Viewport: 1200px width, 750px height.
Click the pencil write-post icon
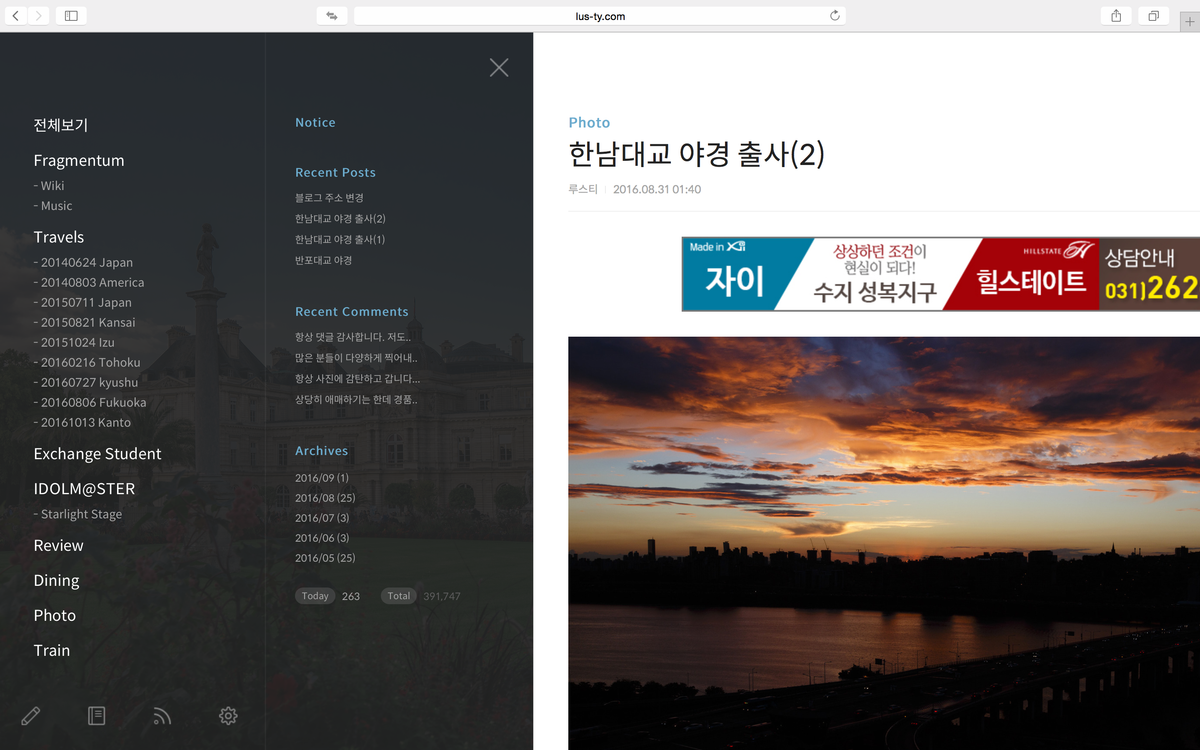pyautogui.click(x=31, y=716)
